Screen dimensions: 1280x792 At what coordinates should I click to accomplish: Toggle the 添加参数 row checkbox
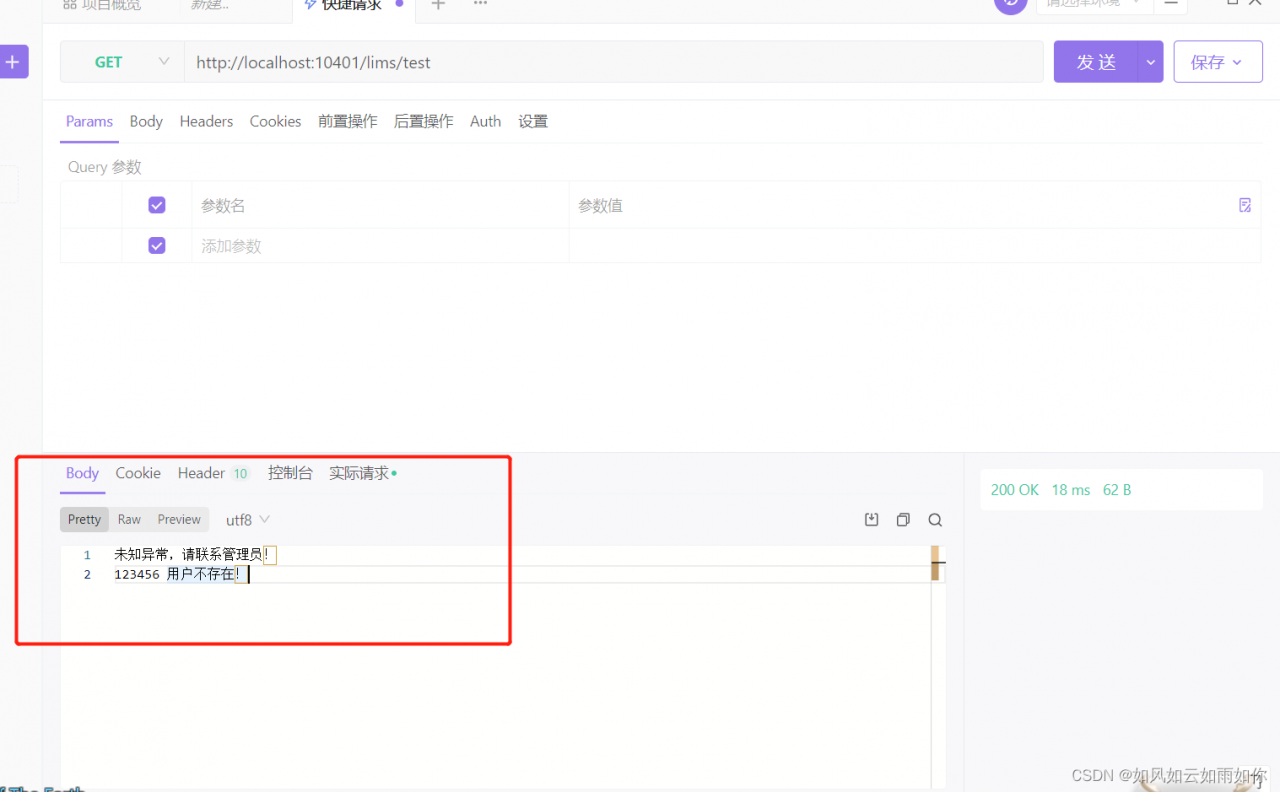tap(157, 245)
